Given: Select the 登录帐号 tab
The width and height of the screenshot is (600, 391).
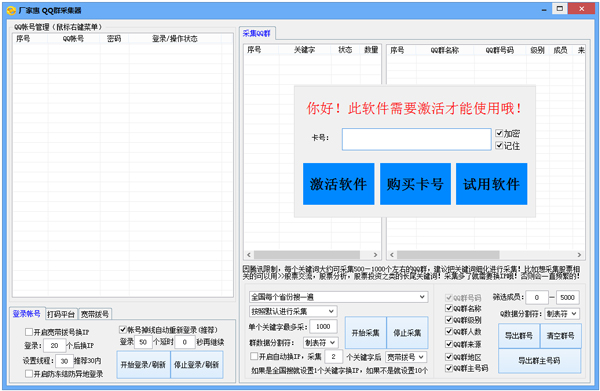Looking at the screenshot, I should pos(26,314).
